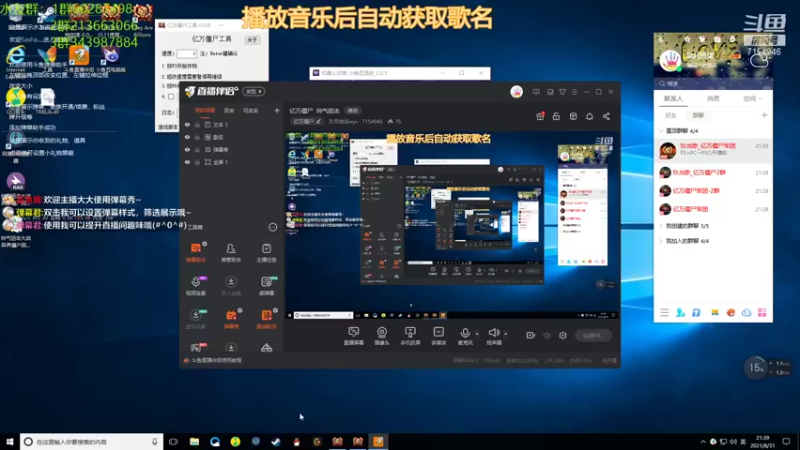Image resolution: width=800 pixels, height=450 pixels.
Task: Toggle preview eye icon in bottom bar
Action: (546, 335)
